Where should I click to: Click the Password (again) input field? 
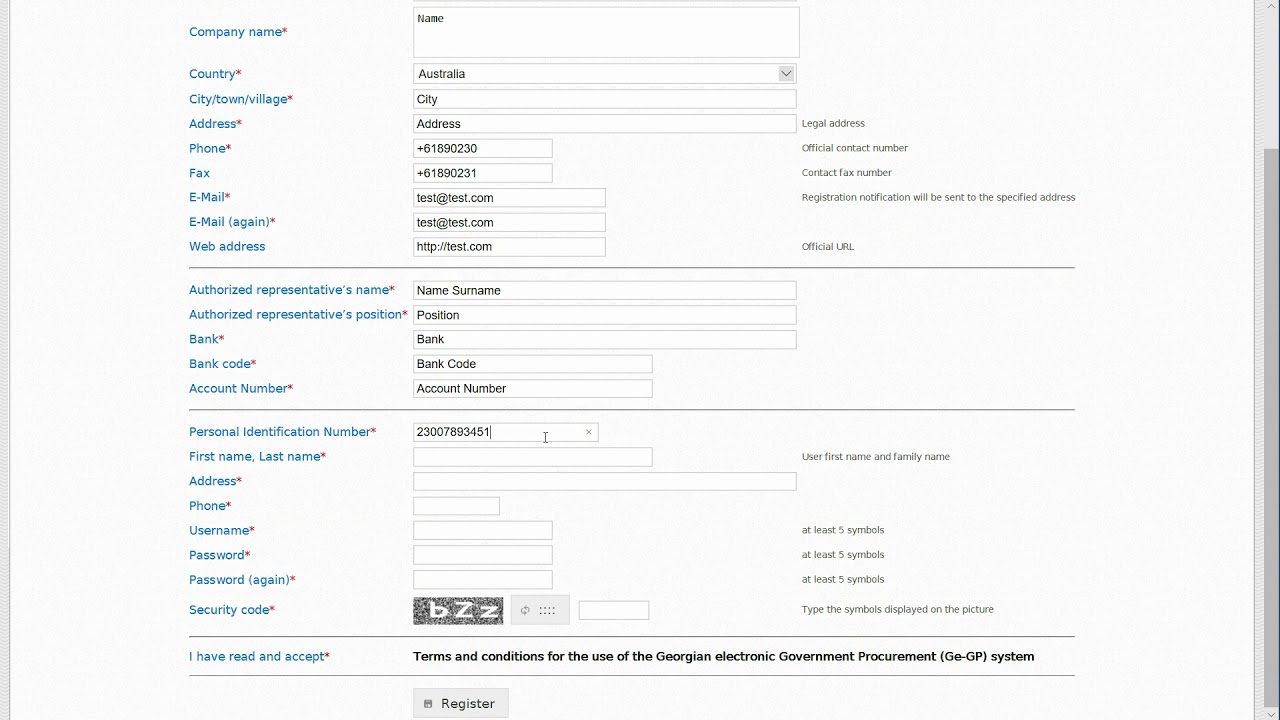482,580
